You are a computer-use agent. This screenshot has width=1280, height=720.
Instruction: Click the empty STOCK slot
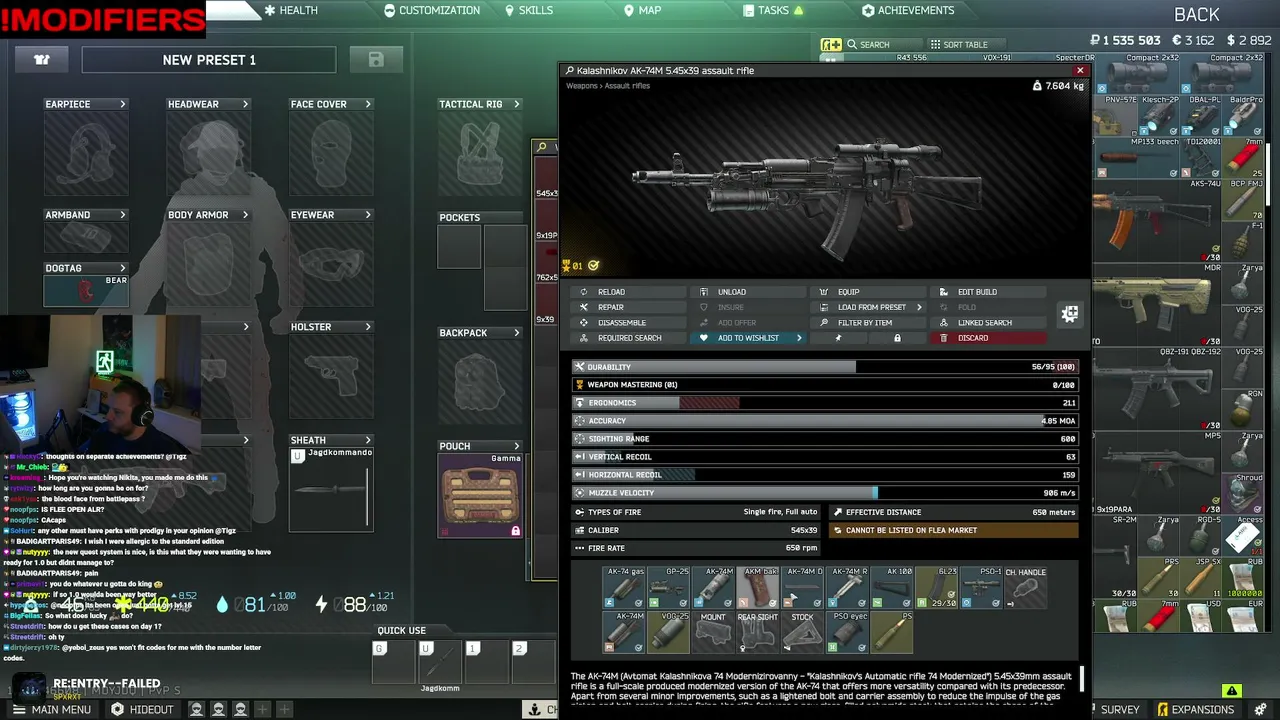coord(802,633)
